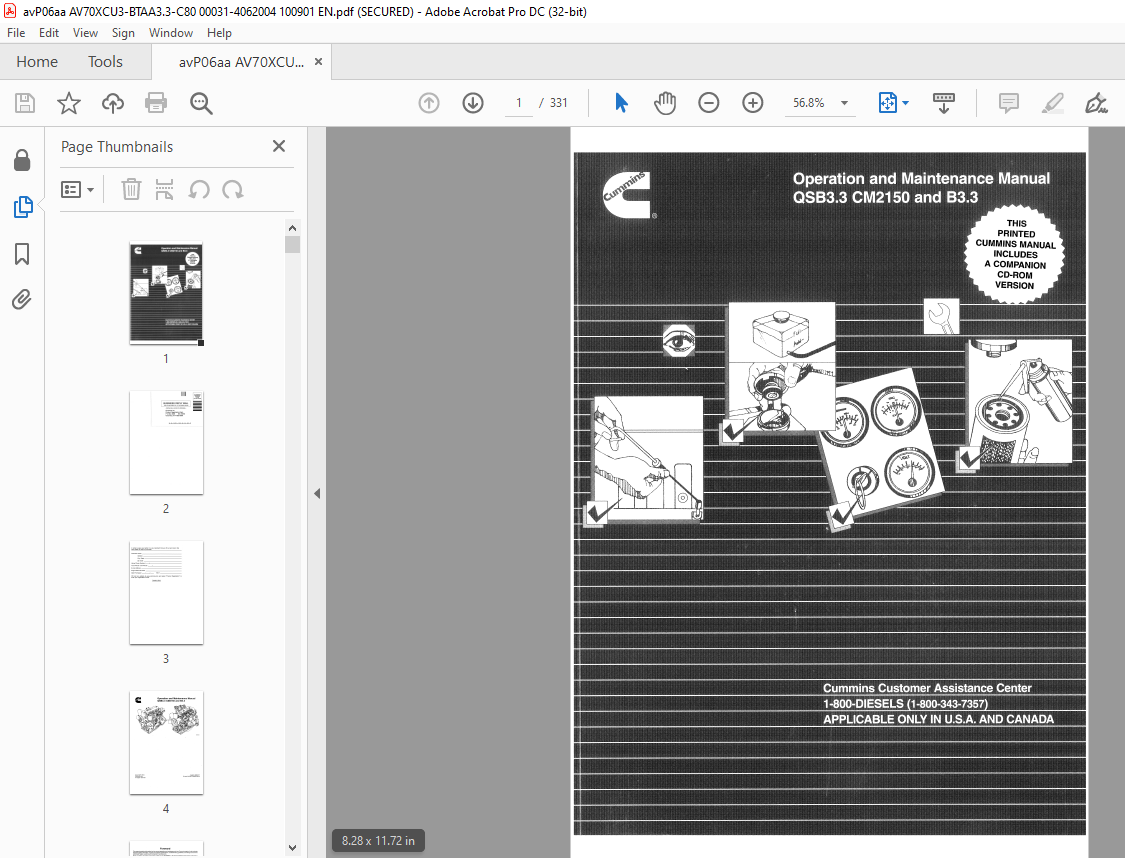Viewport: 1125px width, 858px height.
Task: Go to previous page arrow
Action: 429,103
